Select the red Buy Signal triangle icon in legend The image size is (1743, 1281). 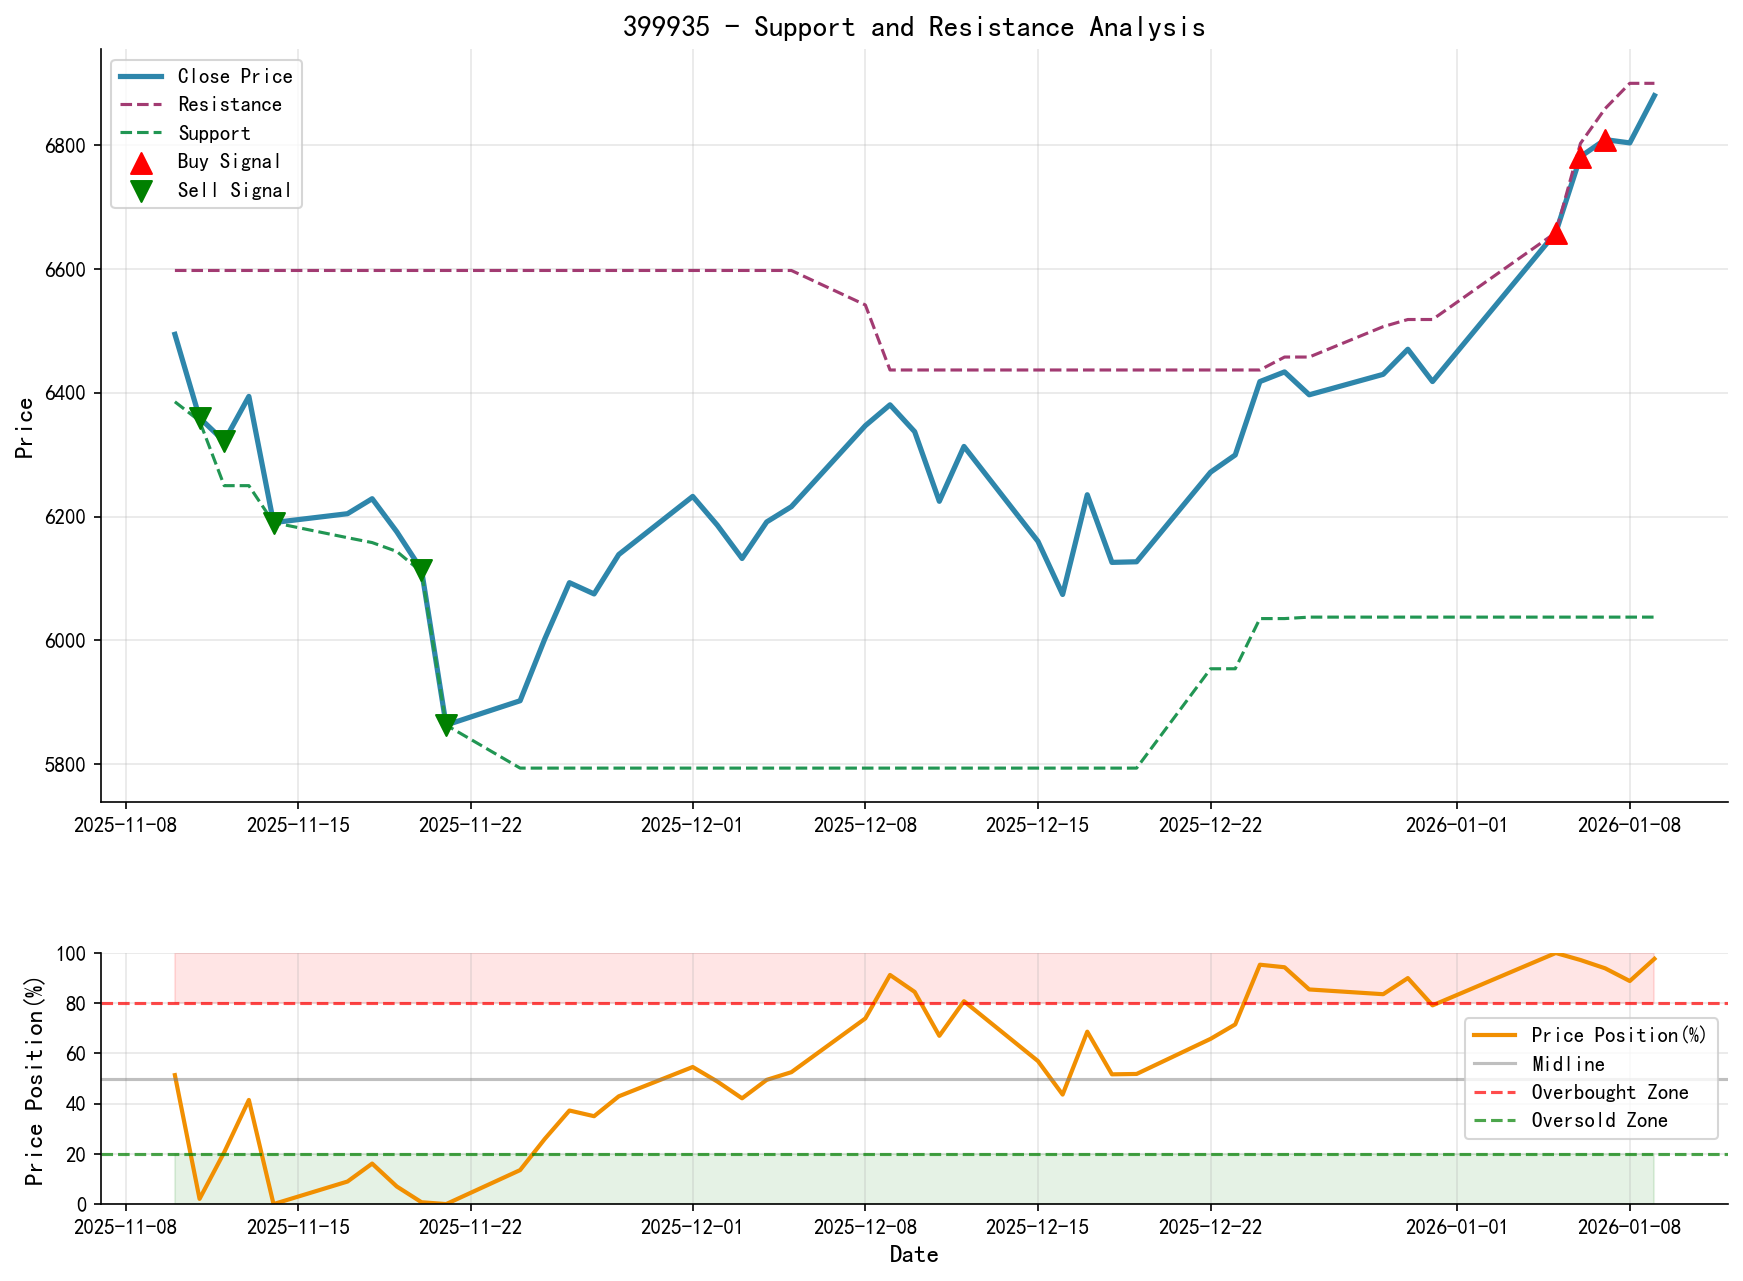[x=140, y=161]
